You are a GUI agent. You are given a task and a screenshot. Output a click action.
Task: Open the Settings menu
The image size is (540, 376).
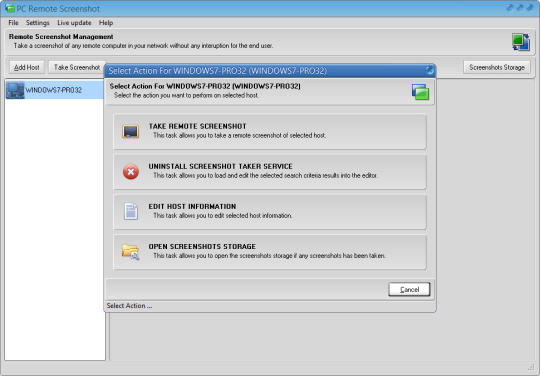click(x=38, y=23)
